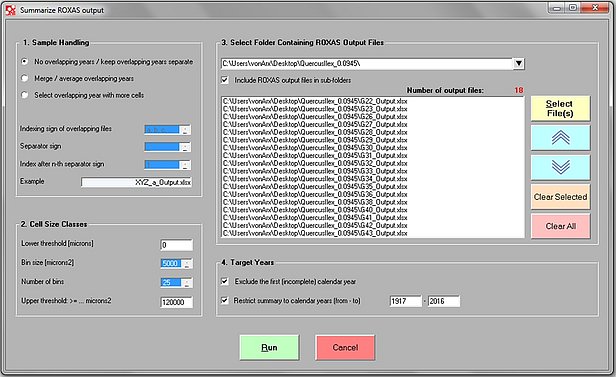
Task: Click the Clear All button
Action: click(560, 226)
